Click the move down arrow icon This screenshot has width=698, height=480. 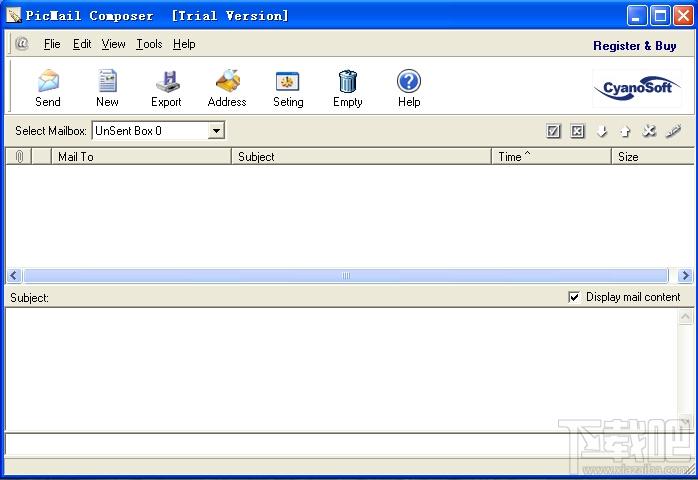602,131
